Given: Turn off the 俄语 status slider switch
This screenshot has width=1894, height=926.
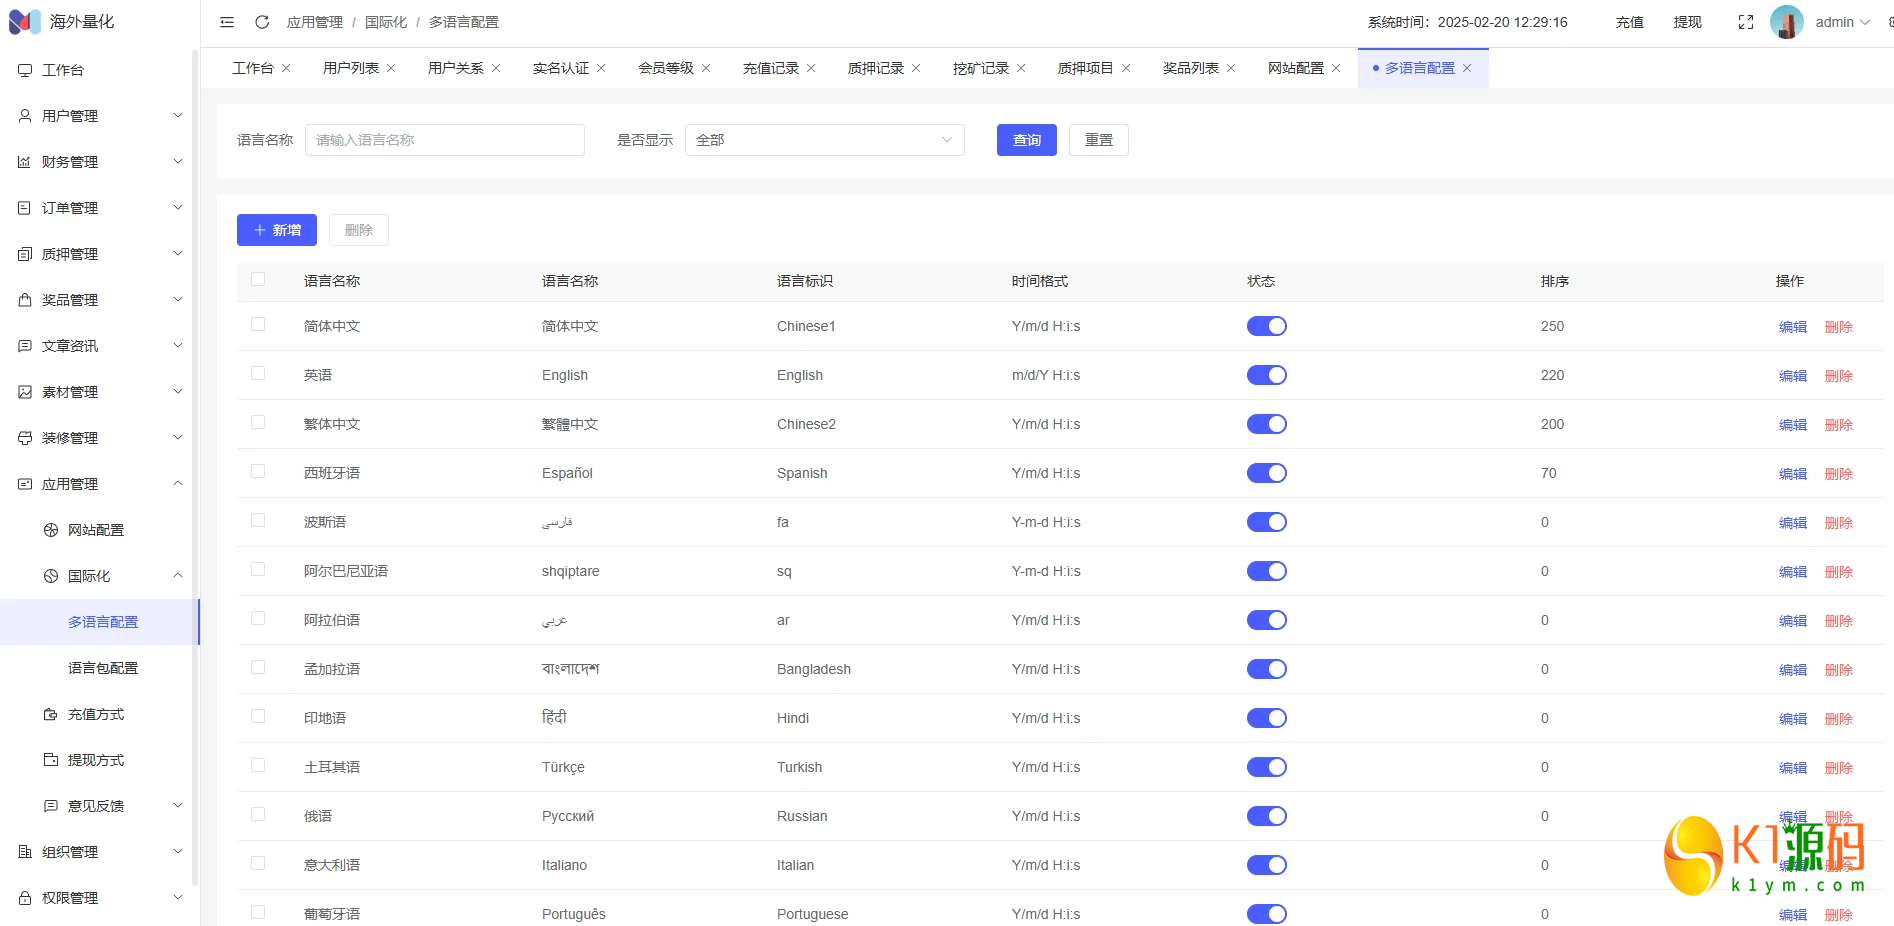Looking at the screenshot, I should 1266,816.
